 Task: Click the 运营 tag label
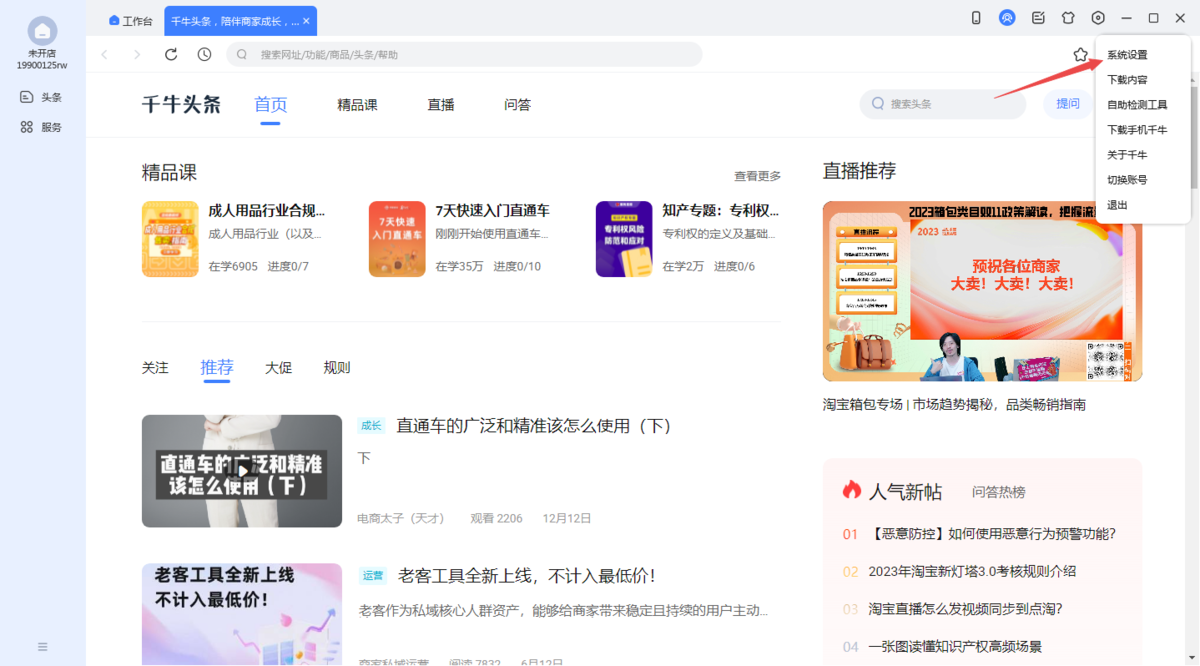[x=372, y=576]
